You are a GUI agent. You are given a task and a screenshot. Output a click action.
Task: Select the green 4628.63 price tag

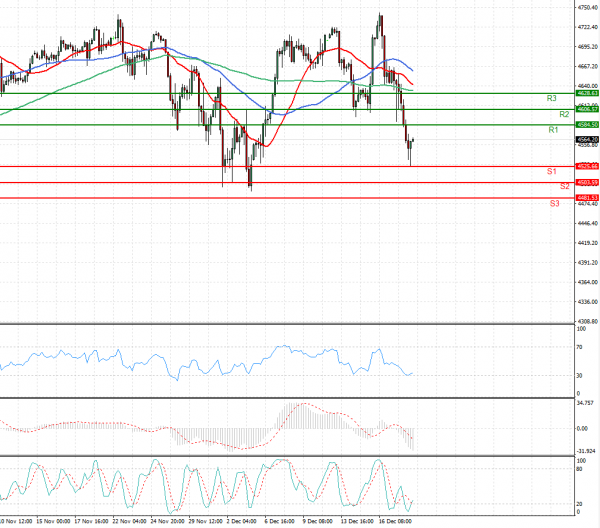[x=587, y=93]
